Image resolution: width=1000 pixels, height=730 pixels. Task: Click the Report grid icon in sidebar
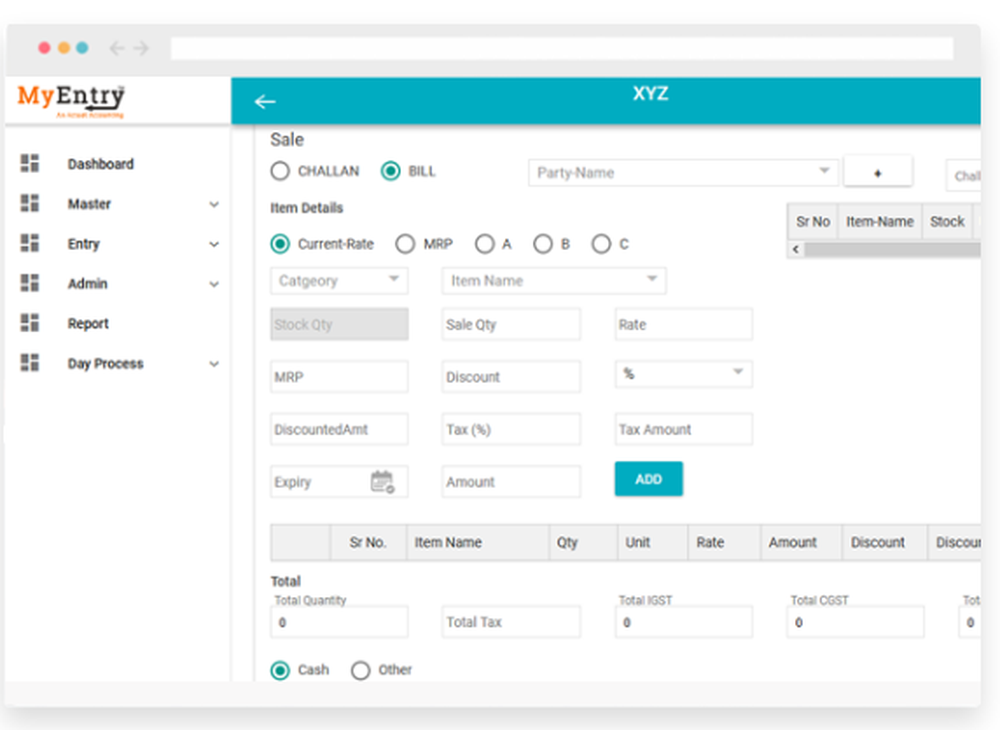pos(30,324)
